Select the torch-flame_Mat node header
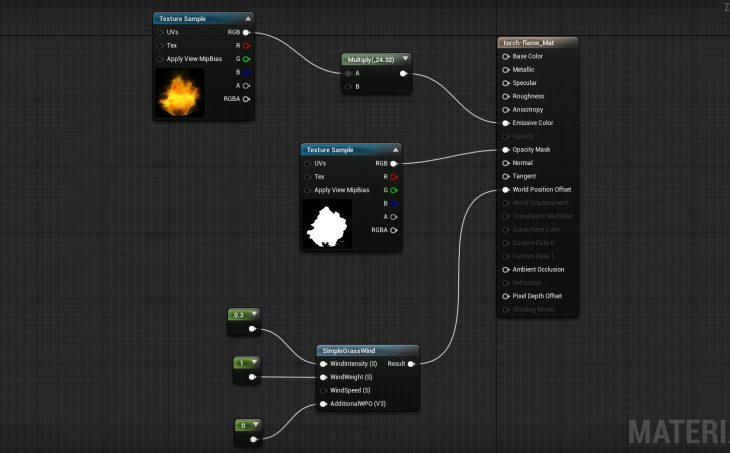 point(537,43)
